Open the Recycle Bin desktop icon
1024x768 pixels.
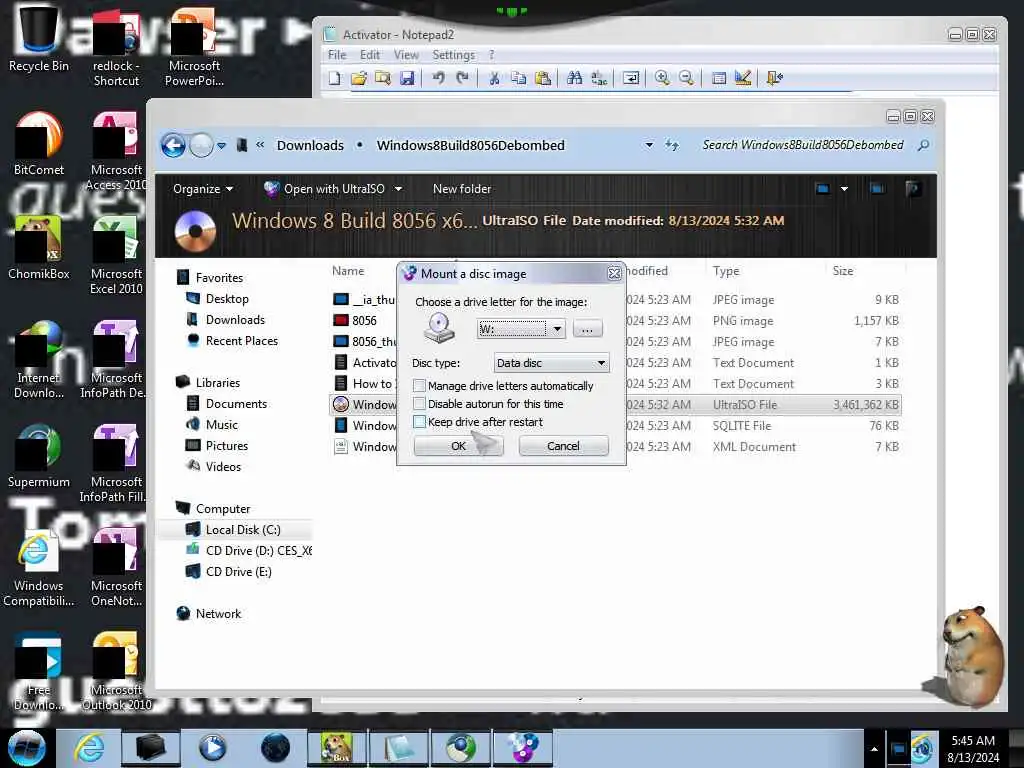click(x=38, y=39)
